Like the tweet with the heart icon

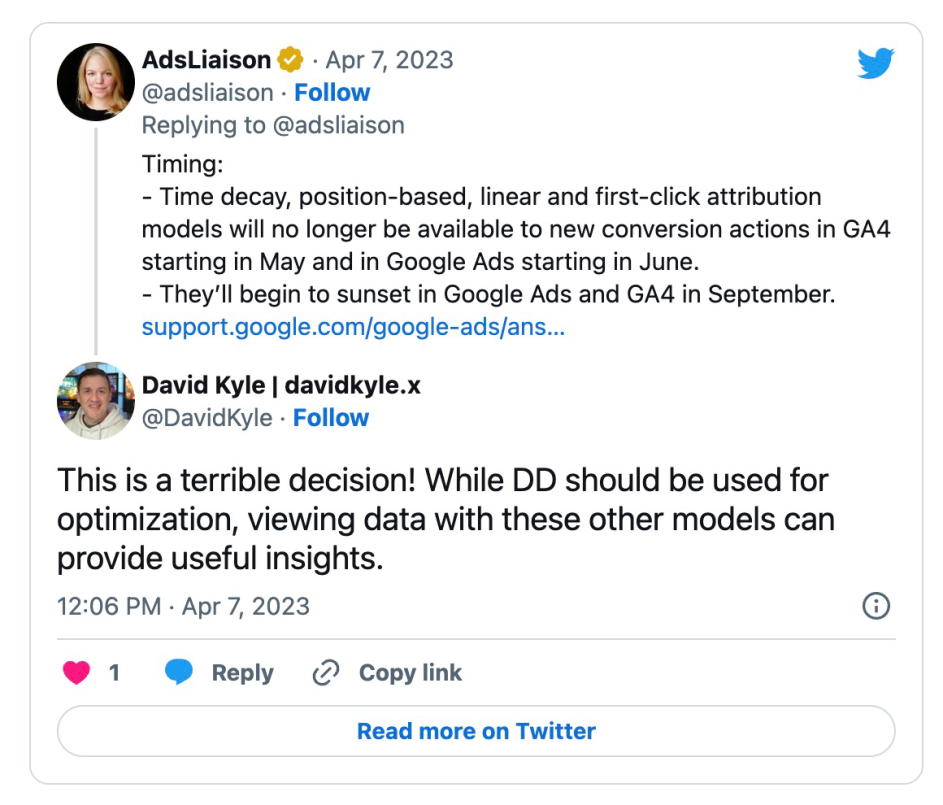(x=77, y=673)
